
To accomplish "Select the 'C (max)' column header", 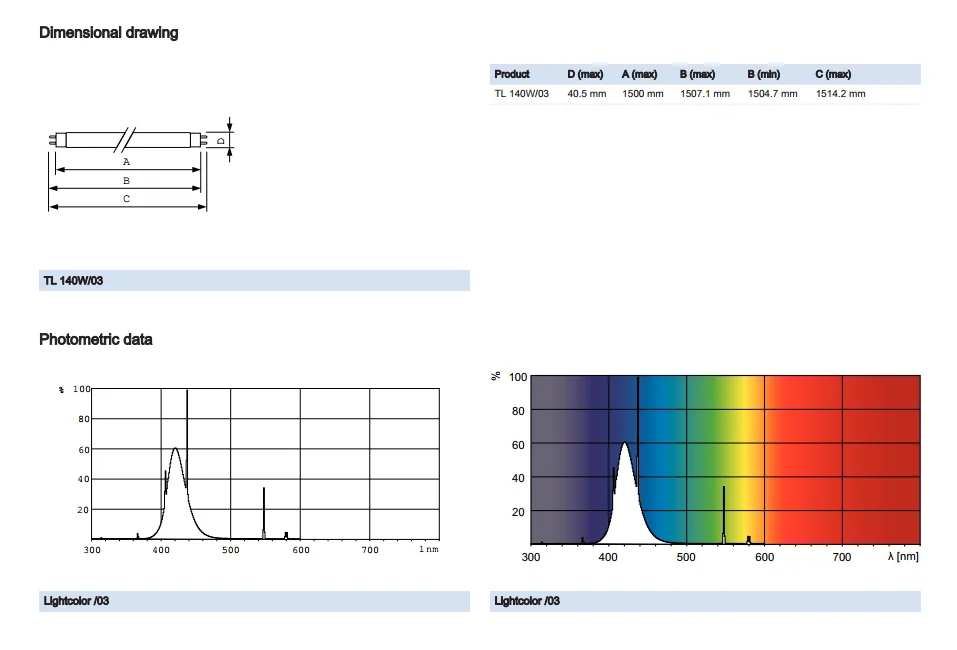I will 833,74.
